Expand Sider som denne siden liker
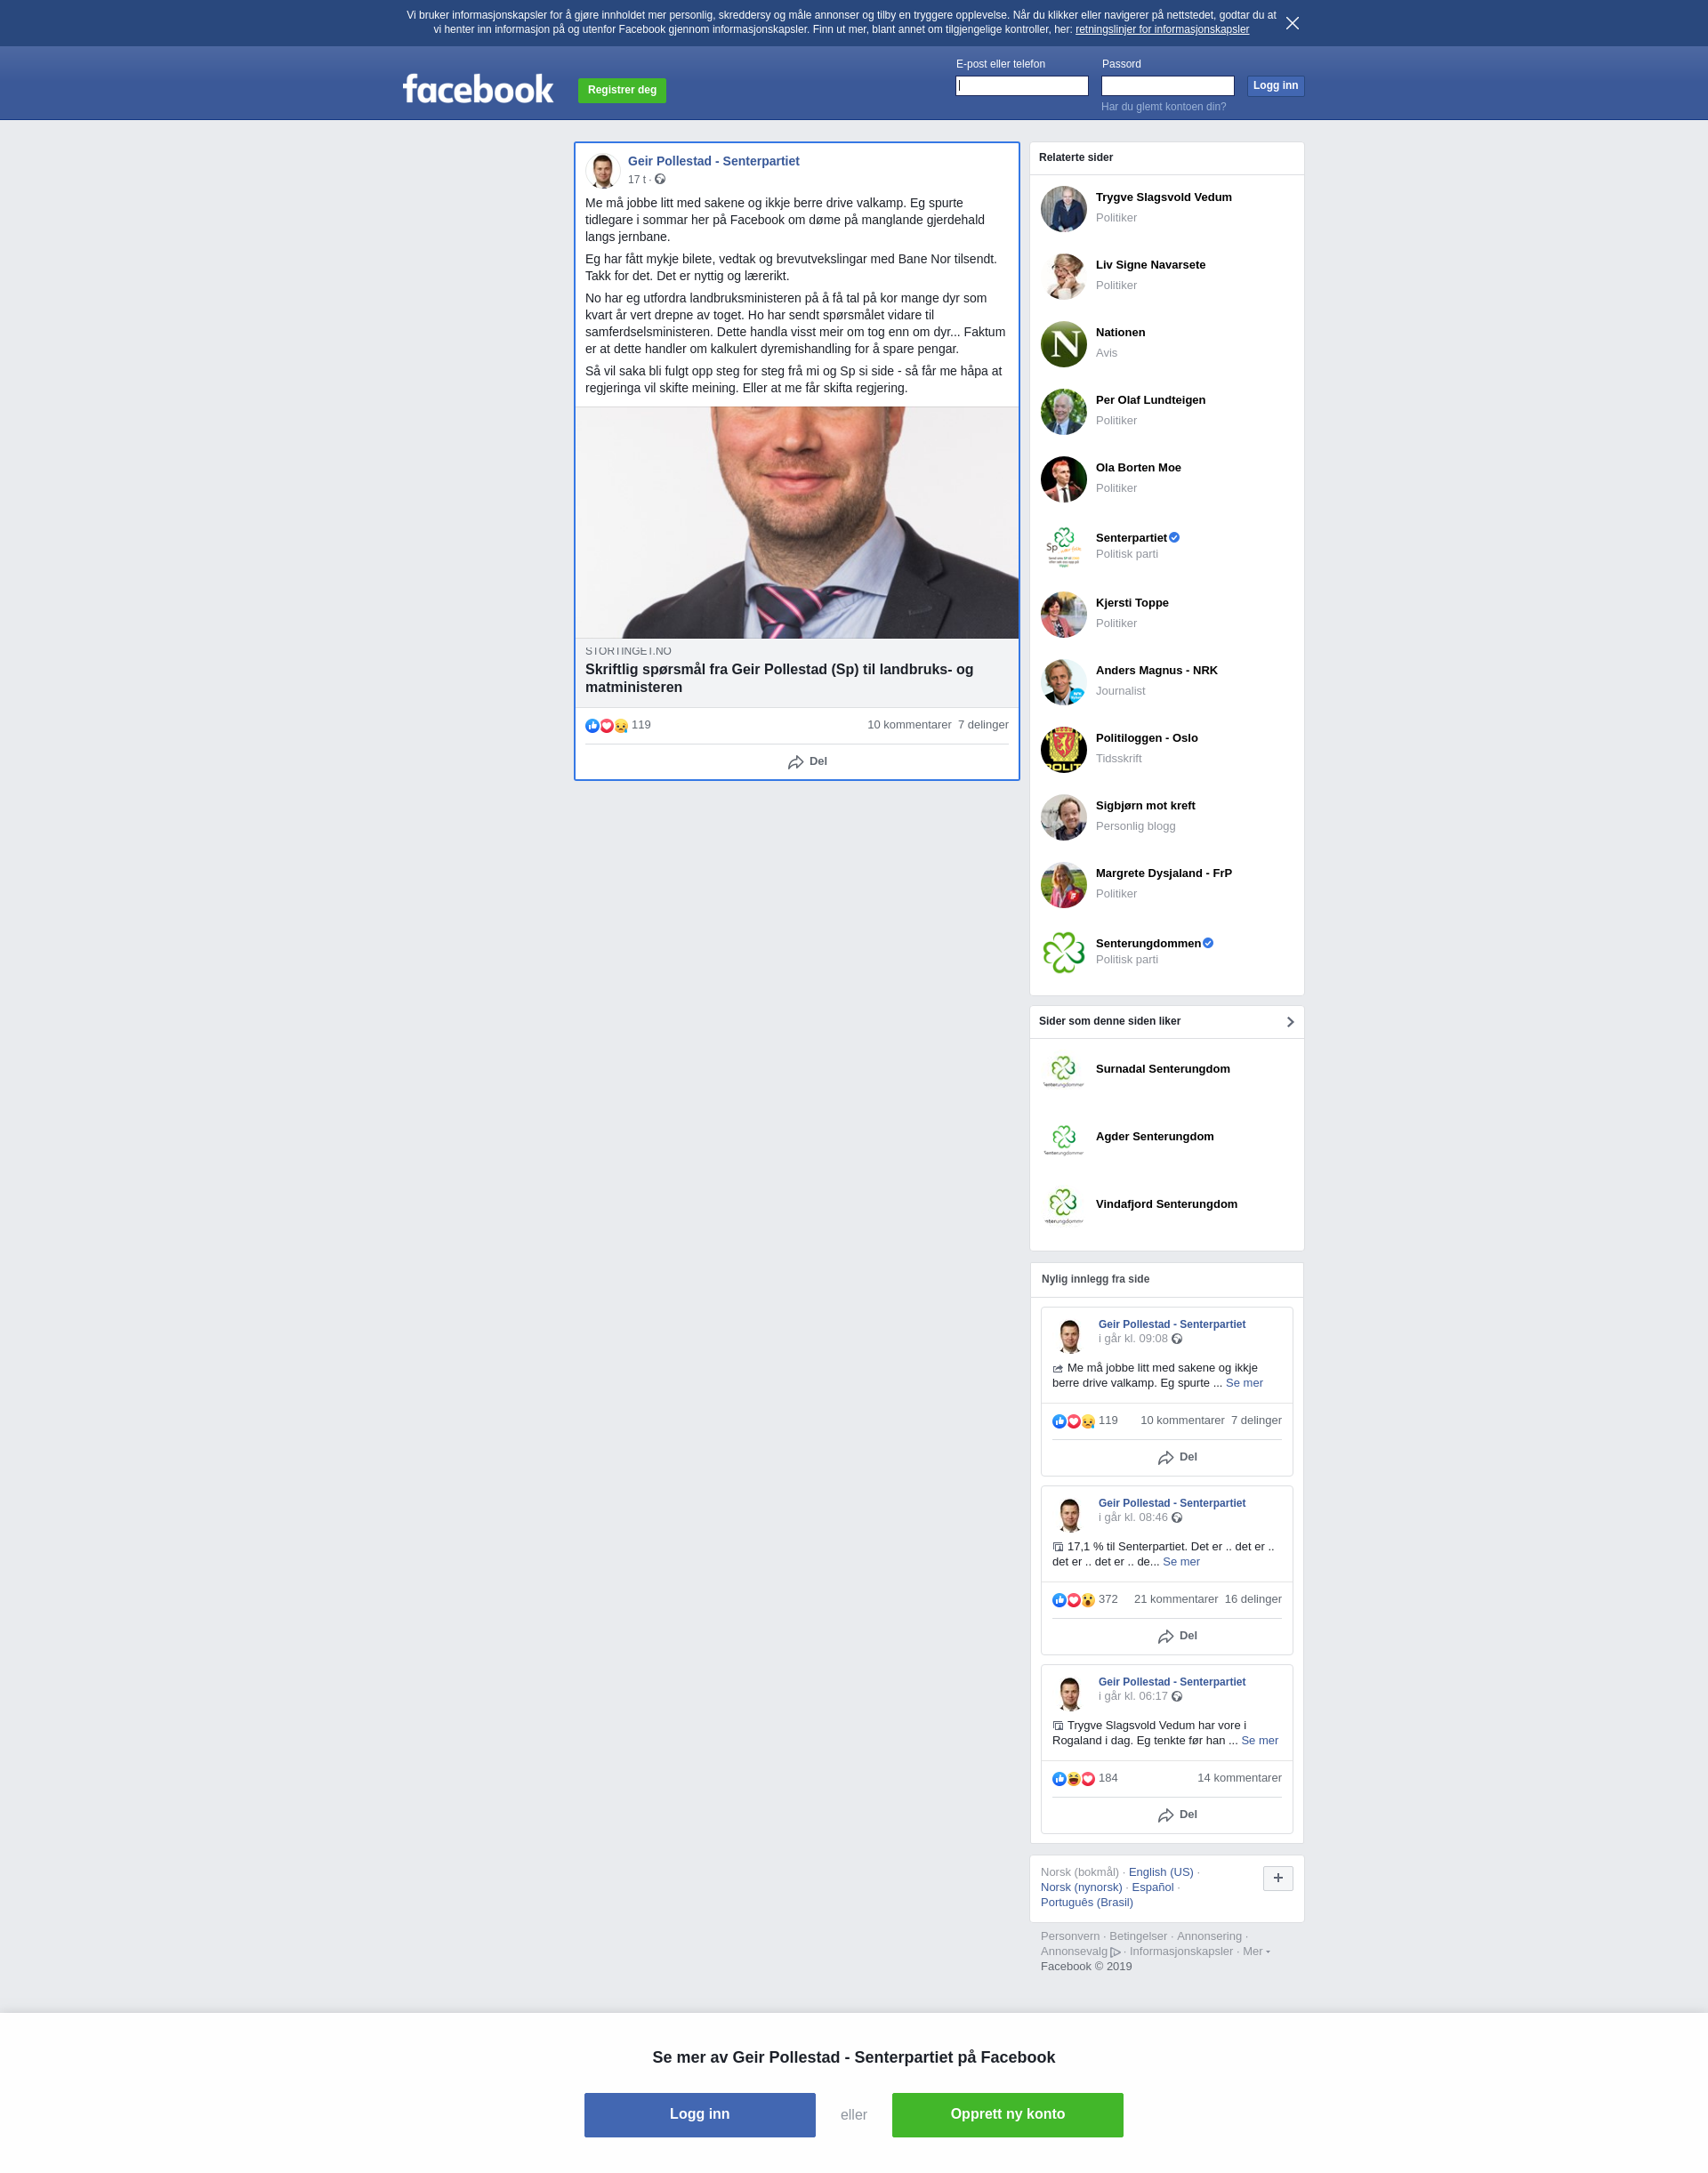This screenshot has height=2173, width=1708. (x=1290, y=1022)
